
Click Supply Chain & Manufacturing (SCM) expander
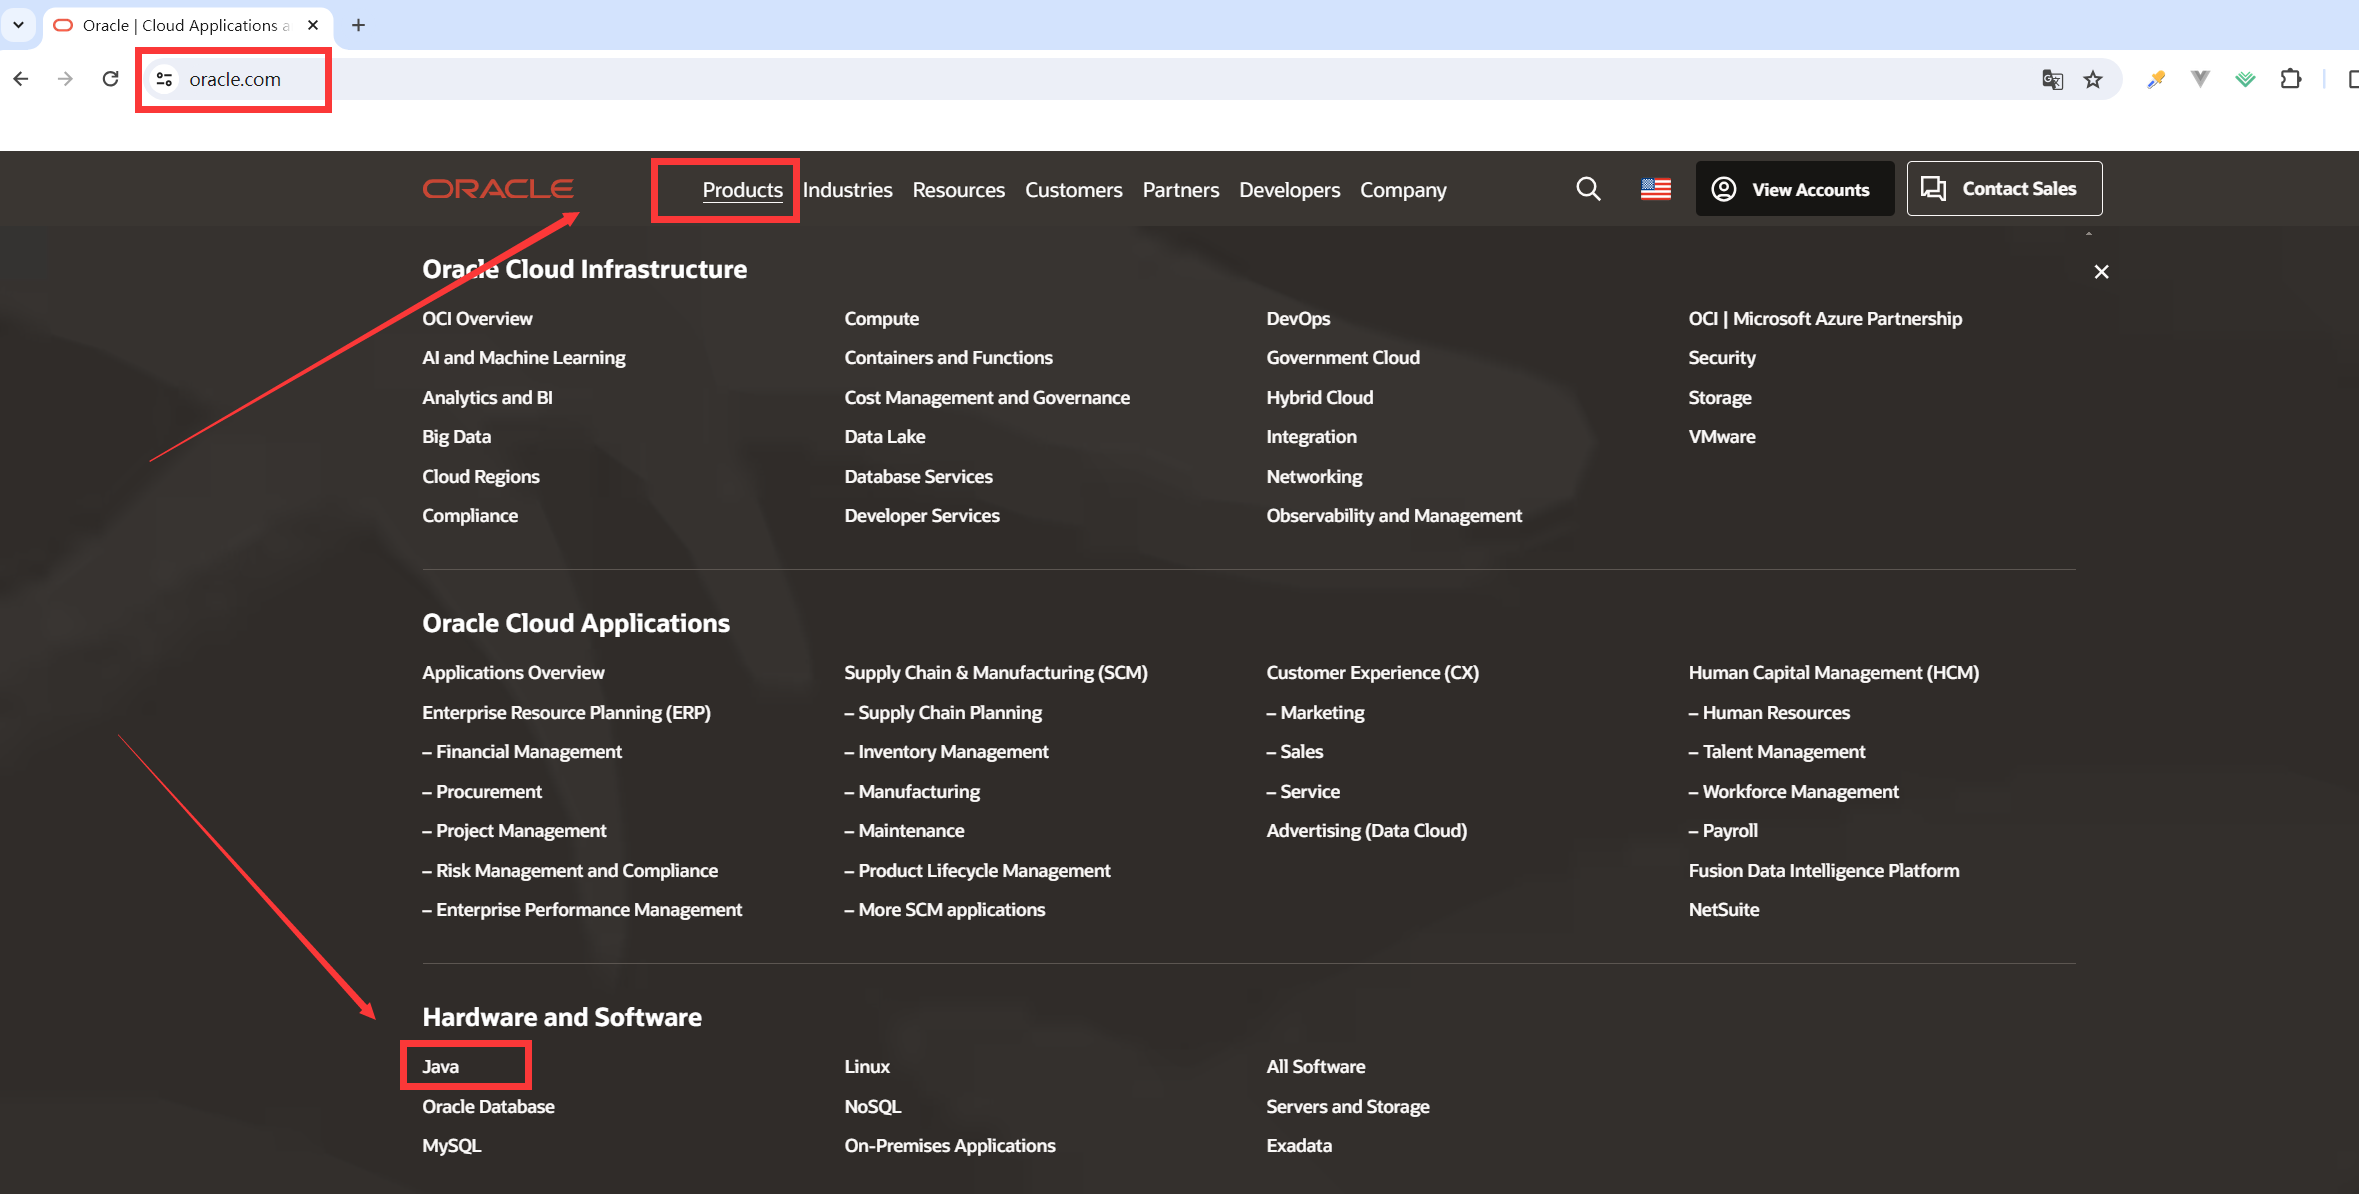point(996,672)
